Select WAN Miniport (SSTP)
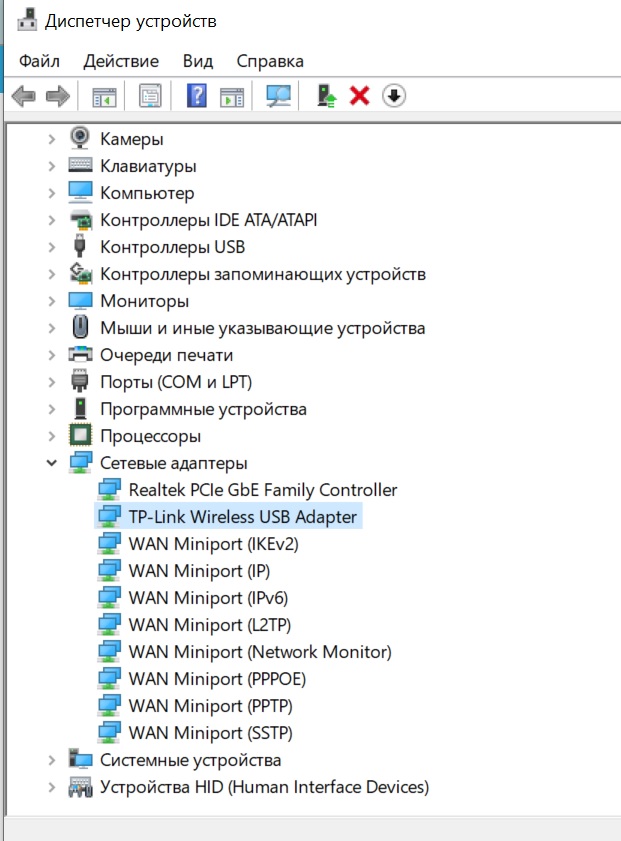This screenshot has width=621, height=841. [210, 733]
